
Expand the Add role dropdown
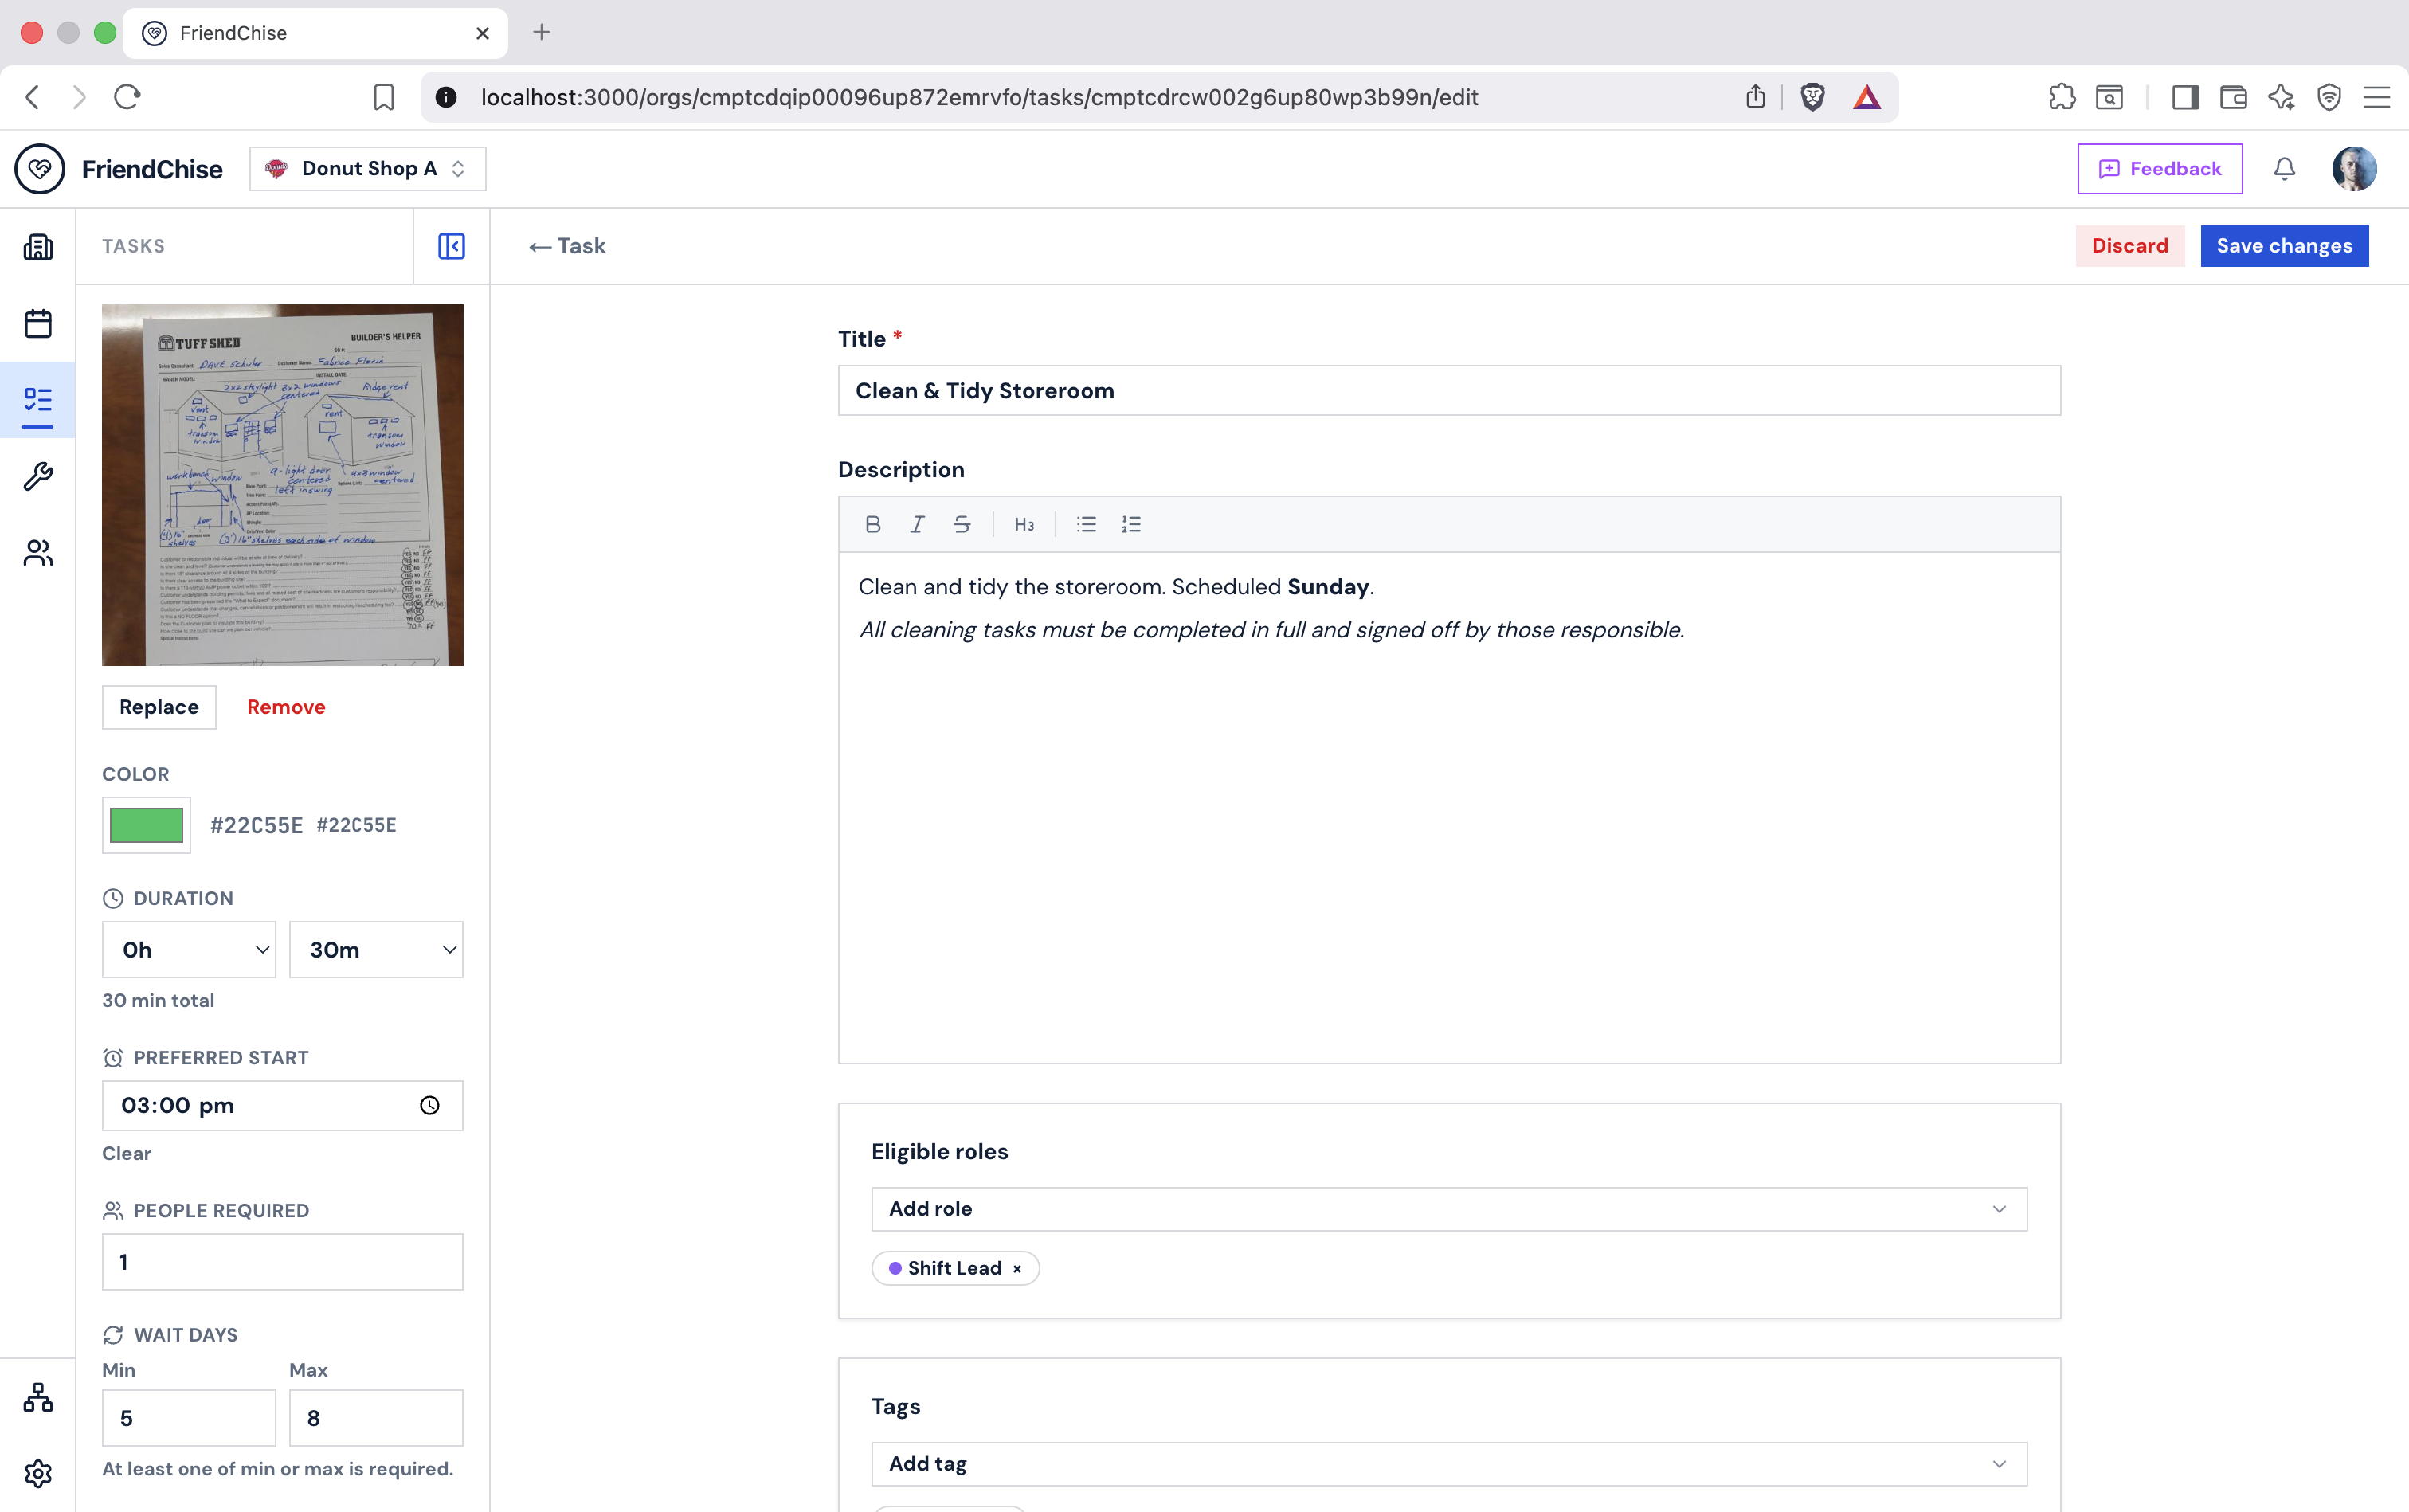click(x=1449, y=1209)
